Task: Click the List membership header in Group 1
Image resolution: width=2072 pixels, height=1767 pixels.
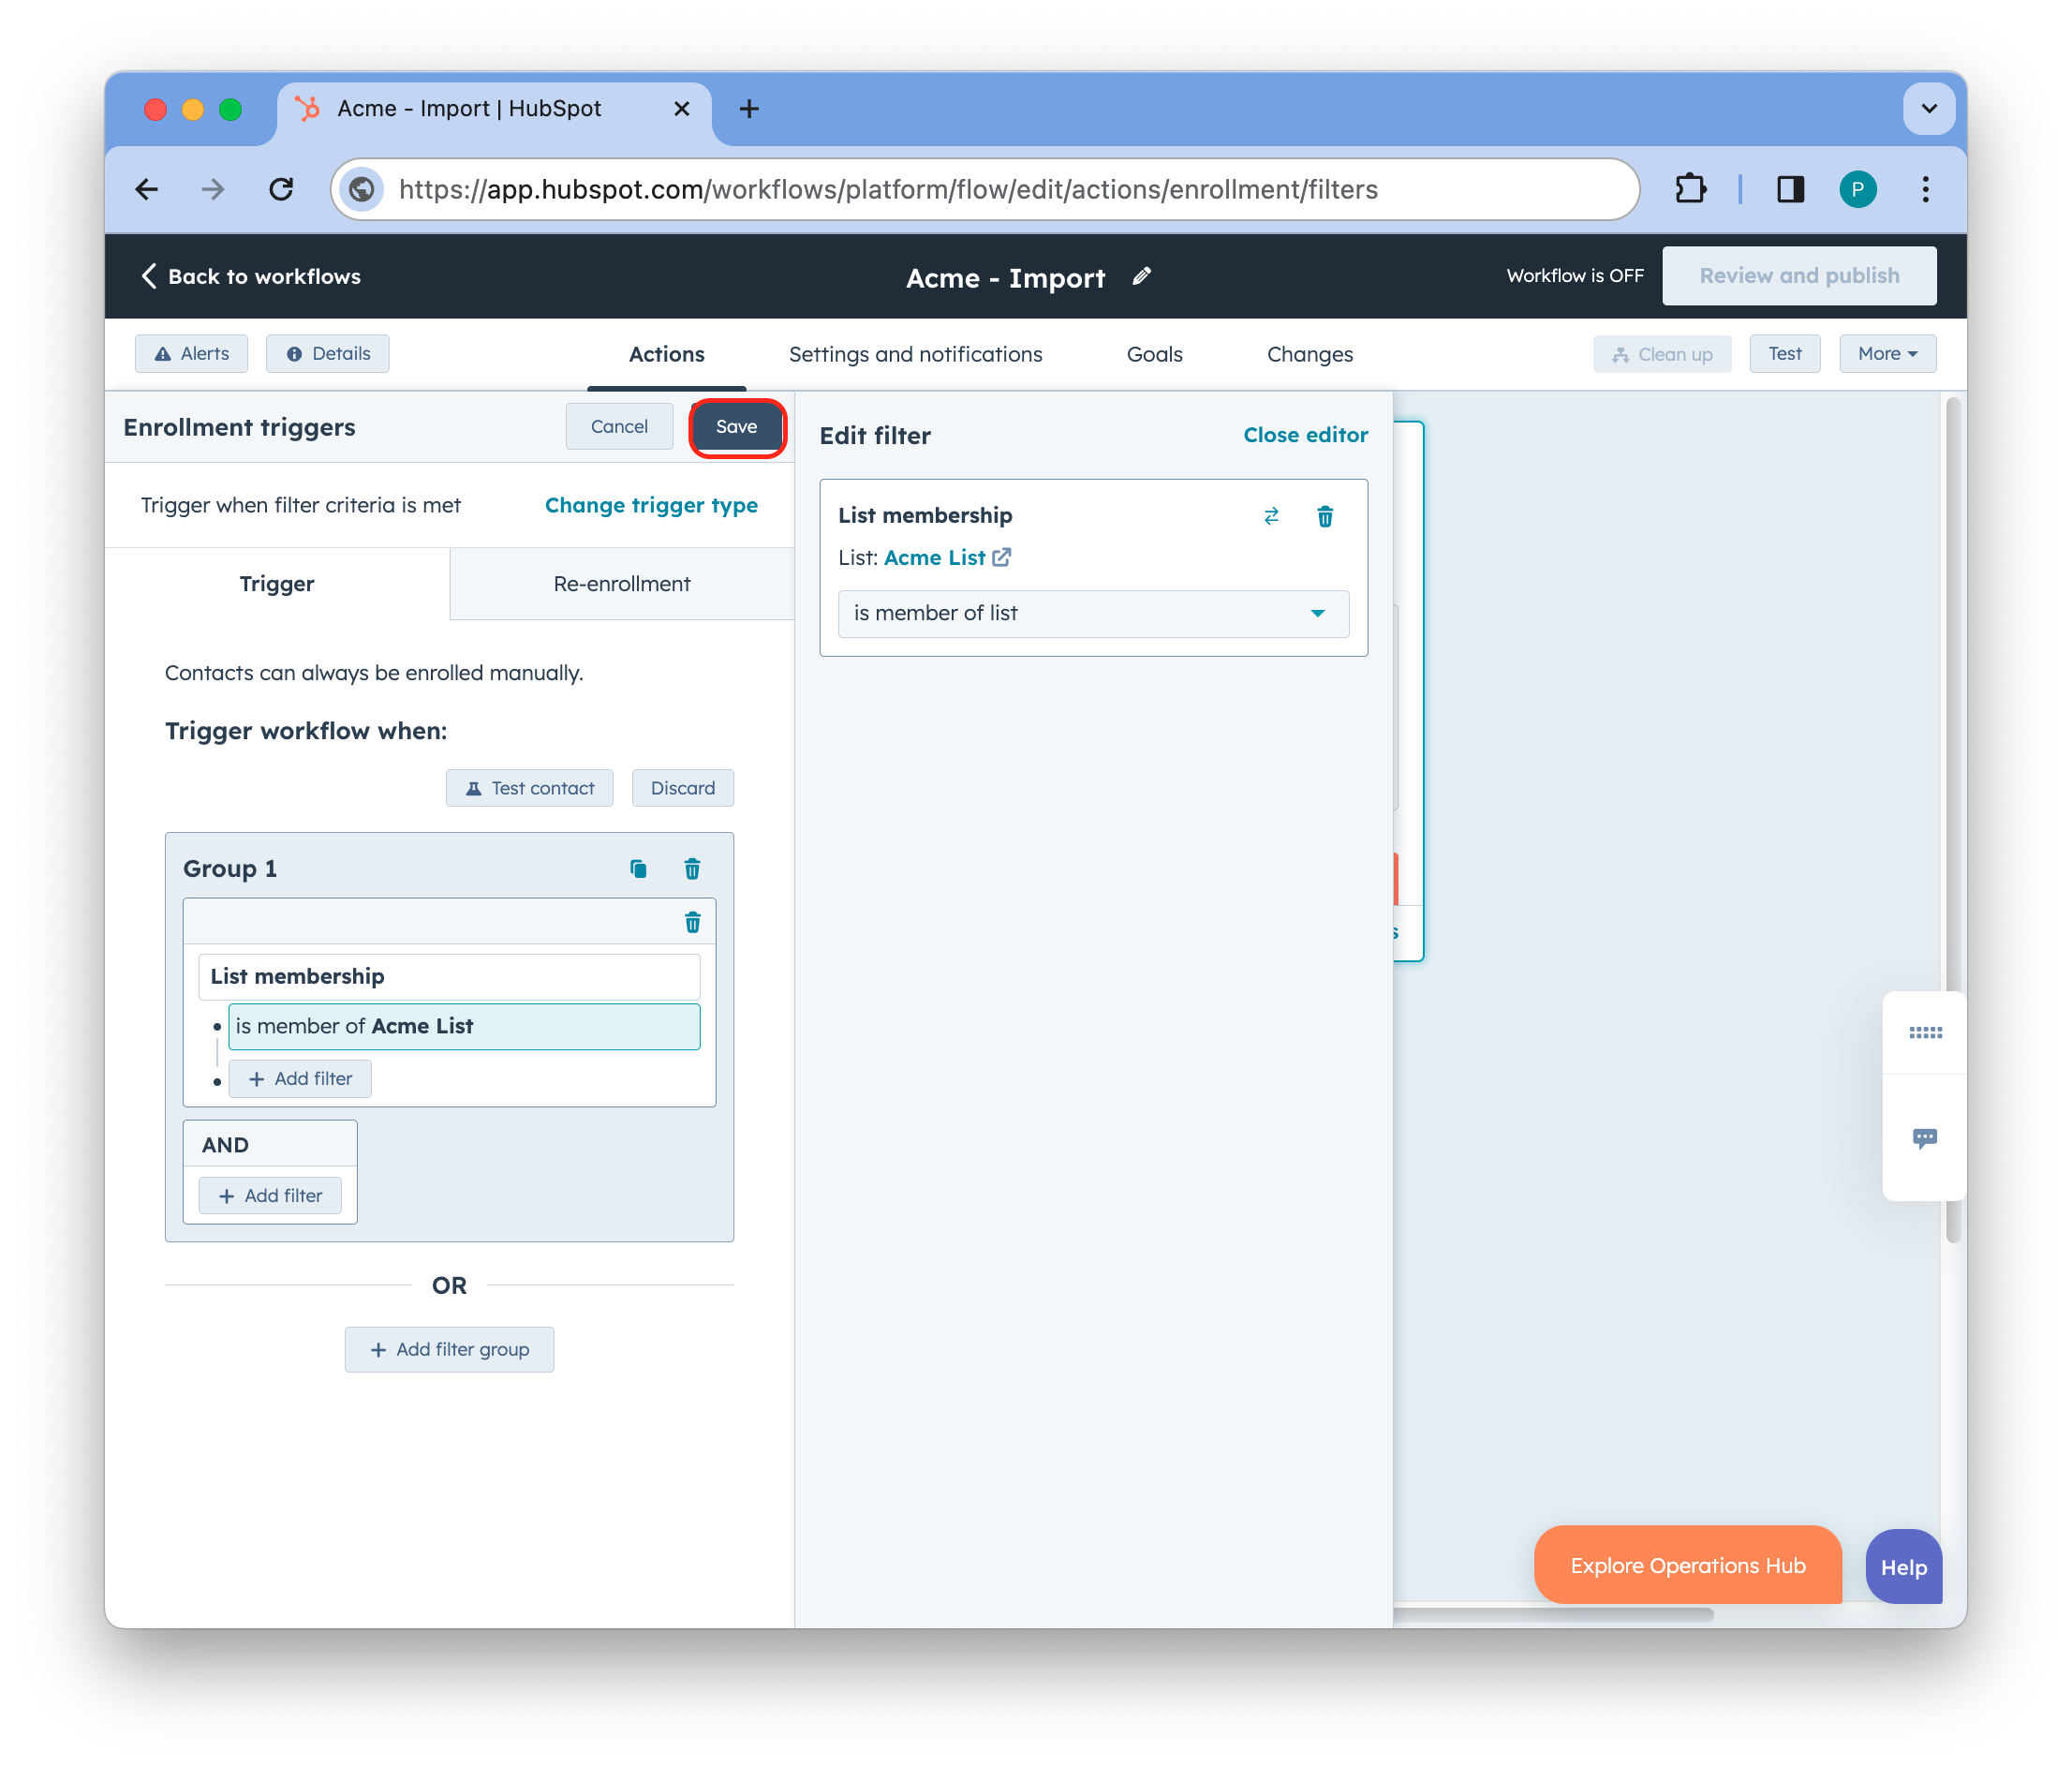Action: 449,977
